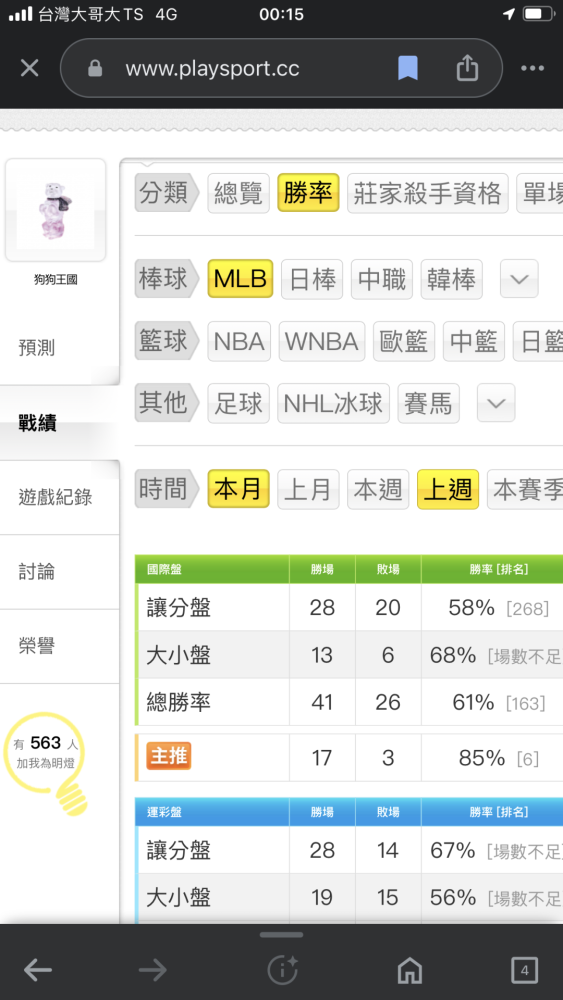Tap 運彩盤 讓分盤 row label

tap(179, 850)
